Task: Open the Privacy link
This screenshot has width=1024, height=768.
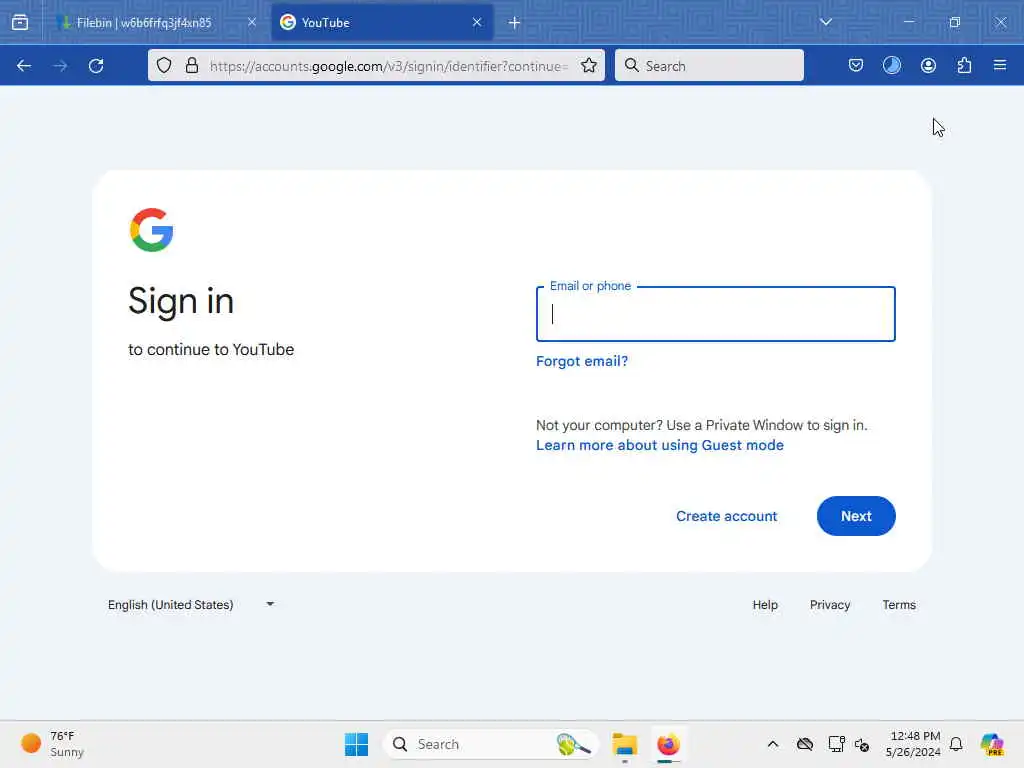Action: (x=829, y=605)
